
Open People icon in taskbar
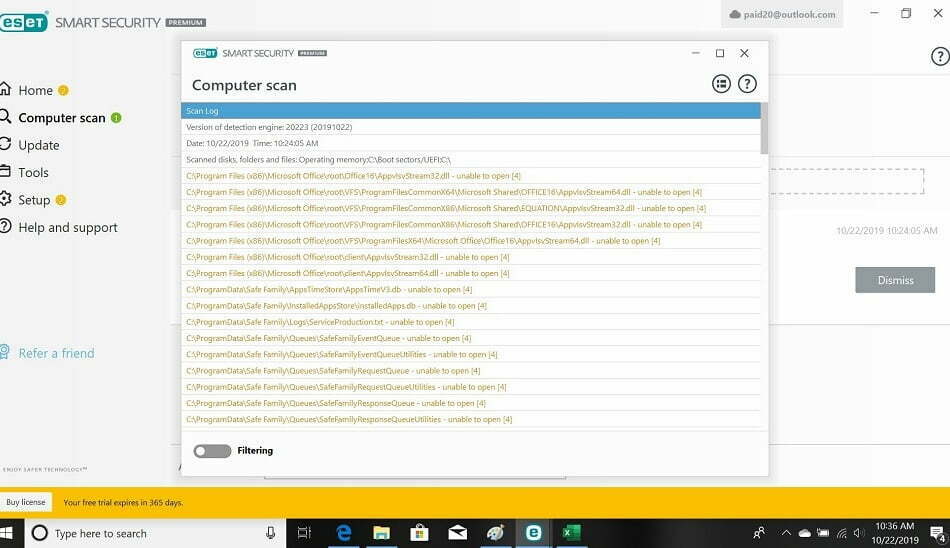759,533
